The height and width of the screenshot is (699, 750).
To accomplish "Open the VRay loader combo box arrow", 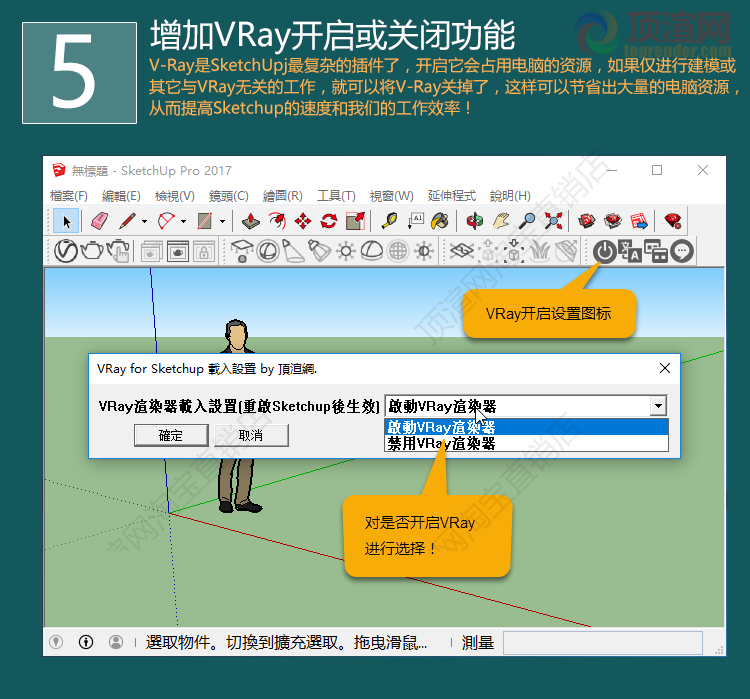I will [x=659, y=406].
